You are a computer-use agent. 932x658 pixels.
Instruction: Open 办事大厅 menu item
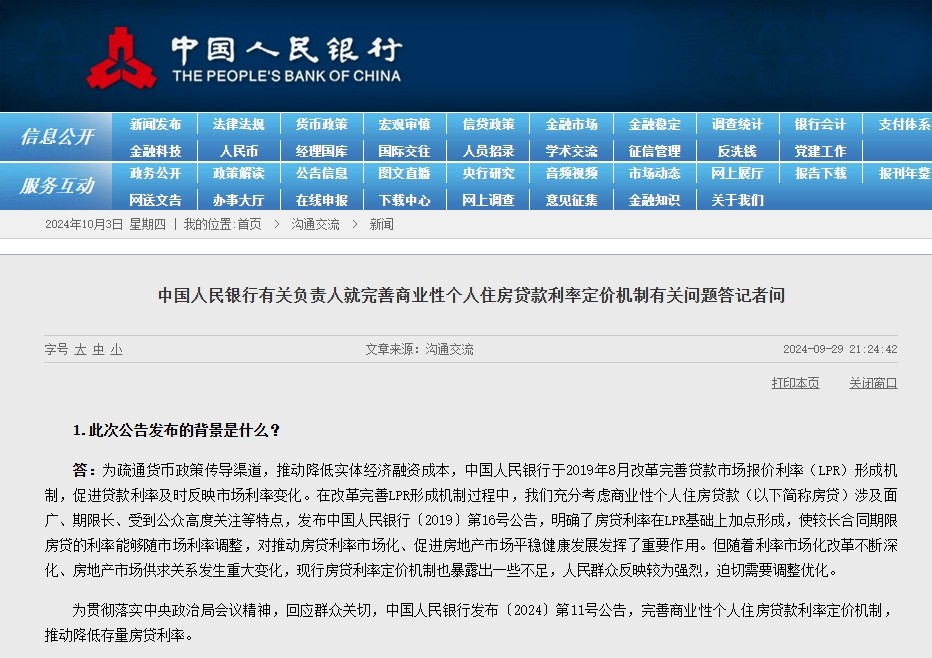pos(238,200)
